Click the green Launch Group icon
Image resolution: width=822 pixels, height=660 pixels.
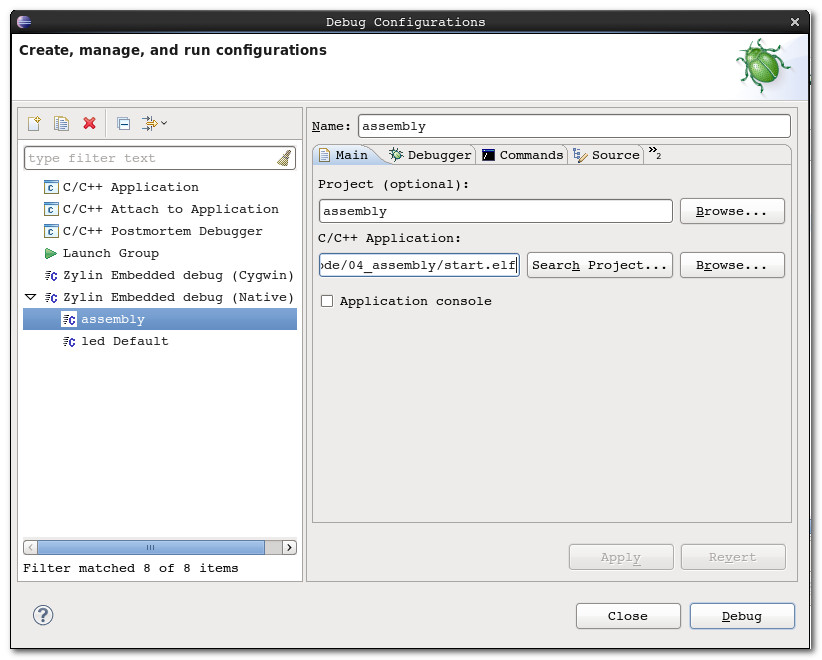click(50, 254)
